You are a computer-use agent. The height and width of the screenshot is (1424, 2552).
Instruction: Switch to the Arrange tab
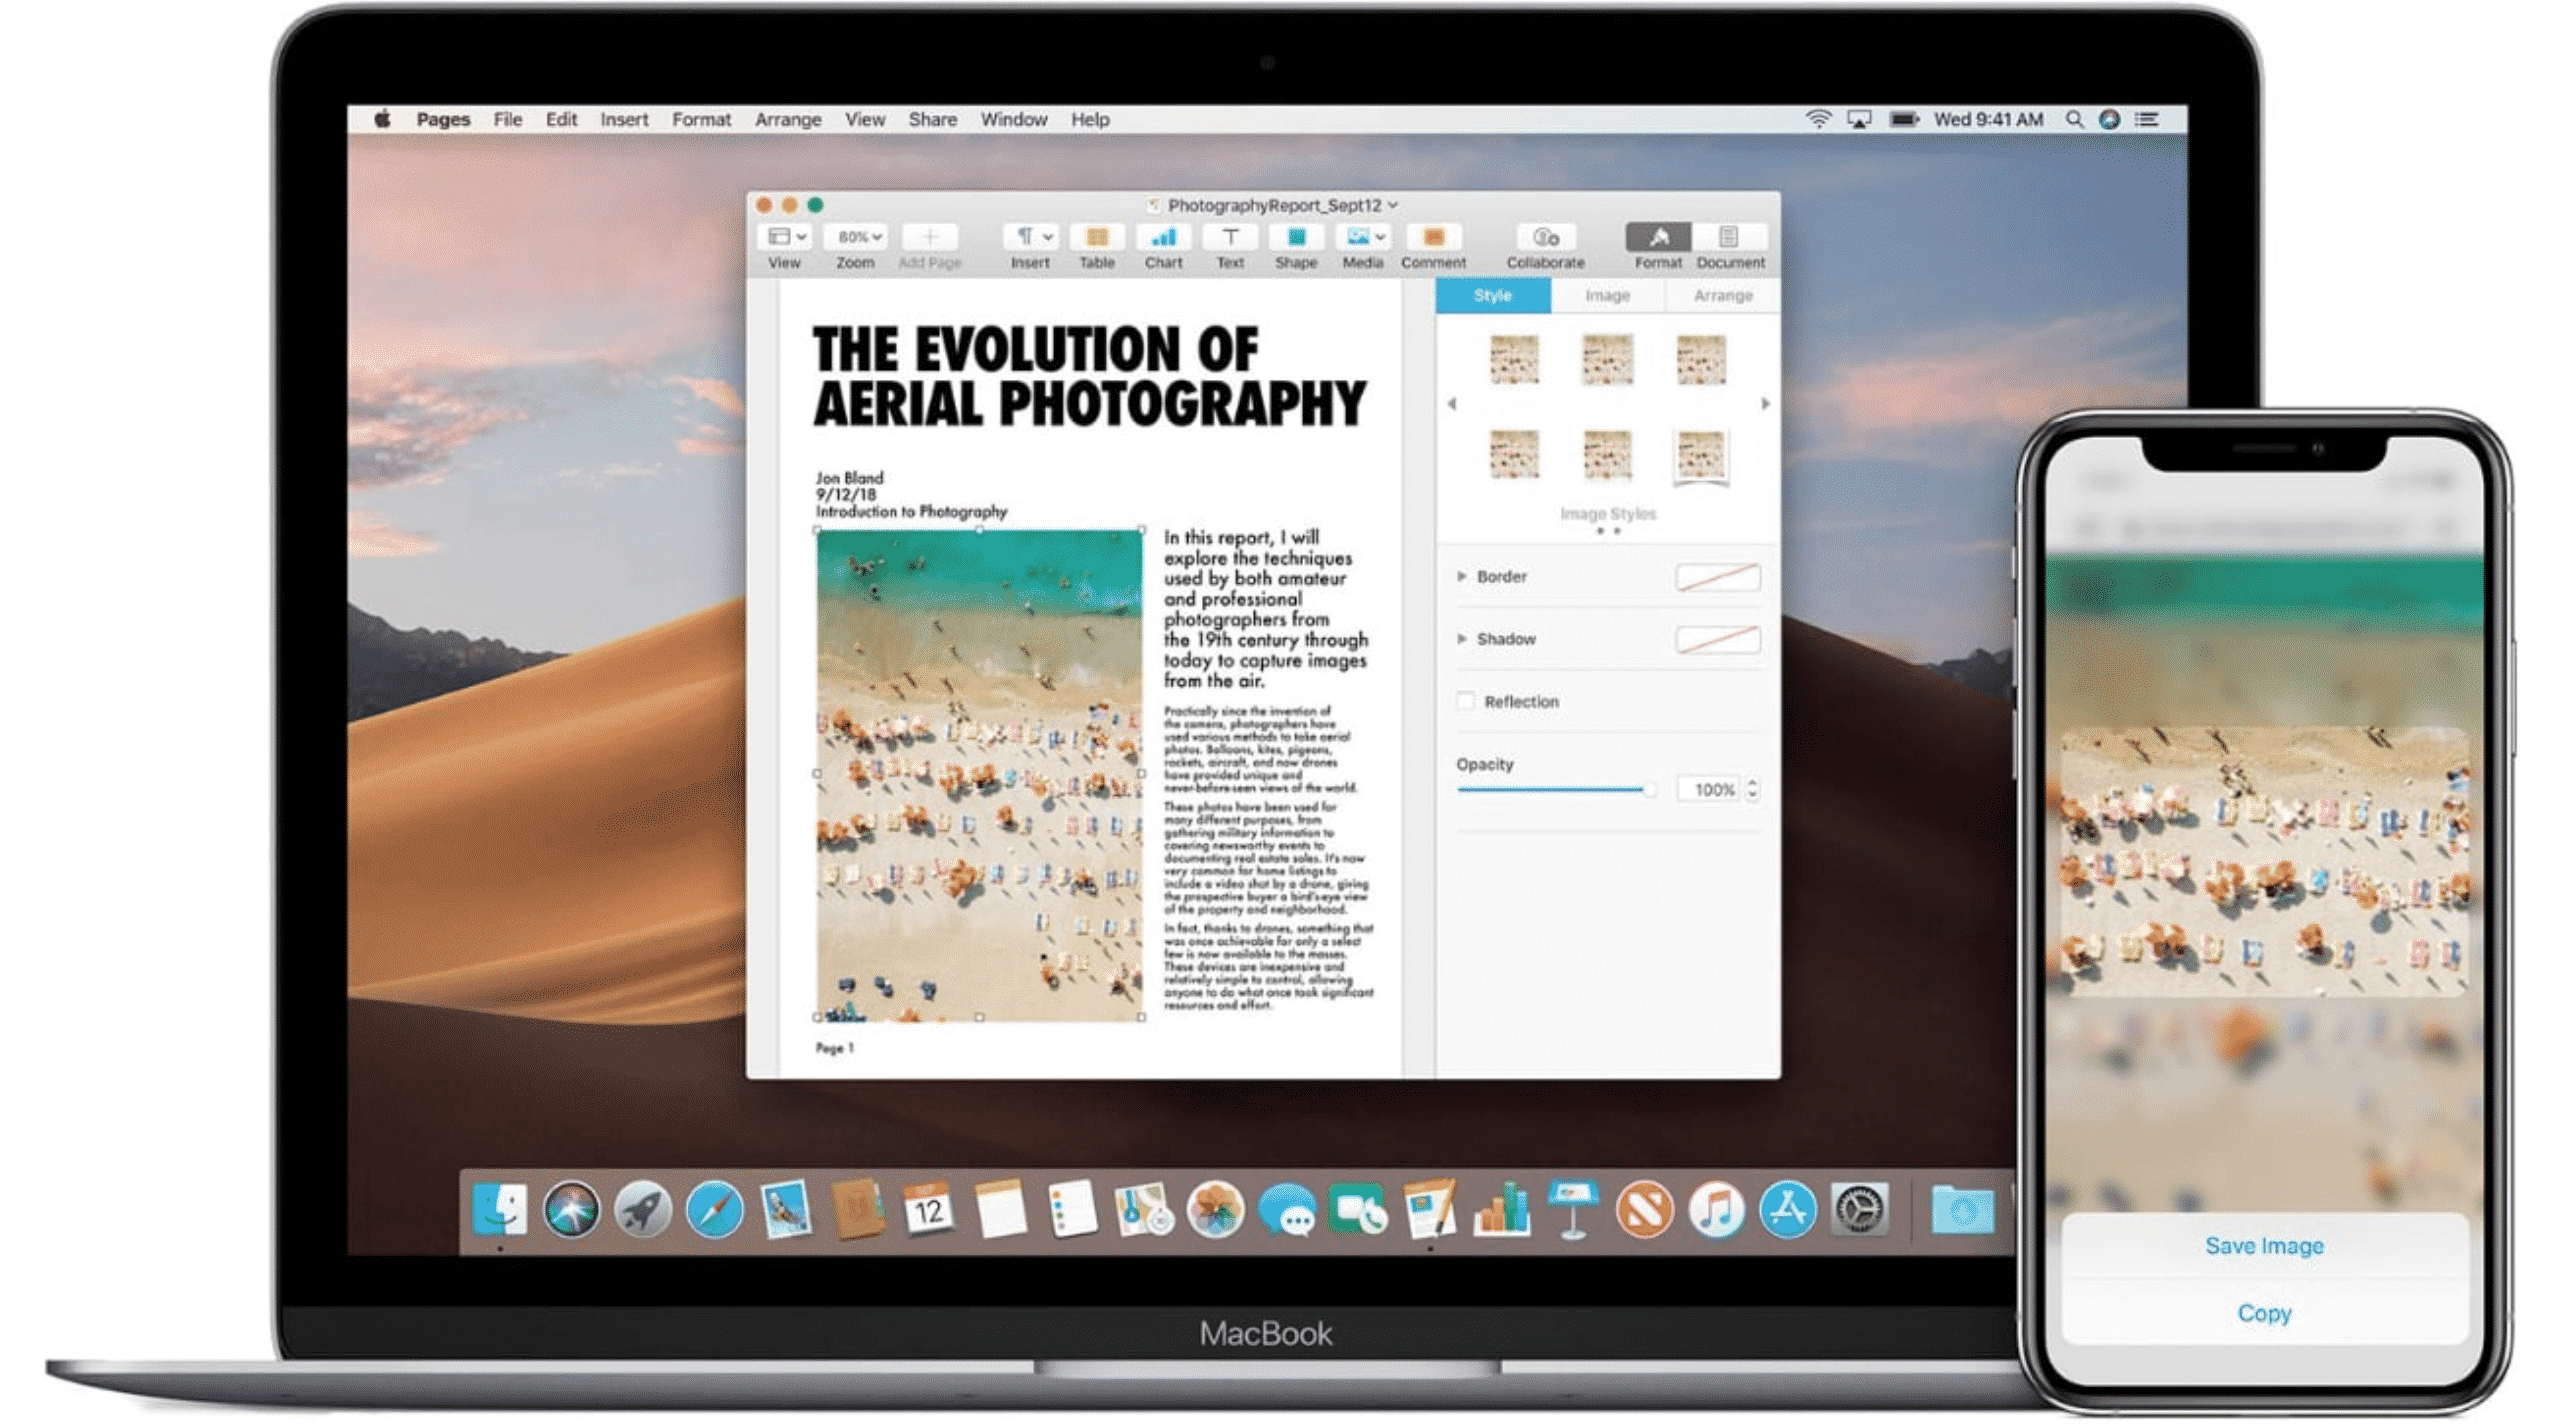click(1722, 296)
